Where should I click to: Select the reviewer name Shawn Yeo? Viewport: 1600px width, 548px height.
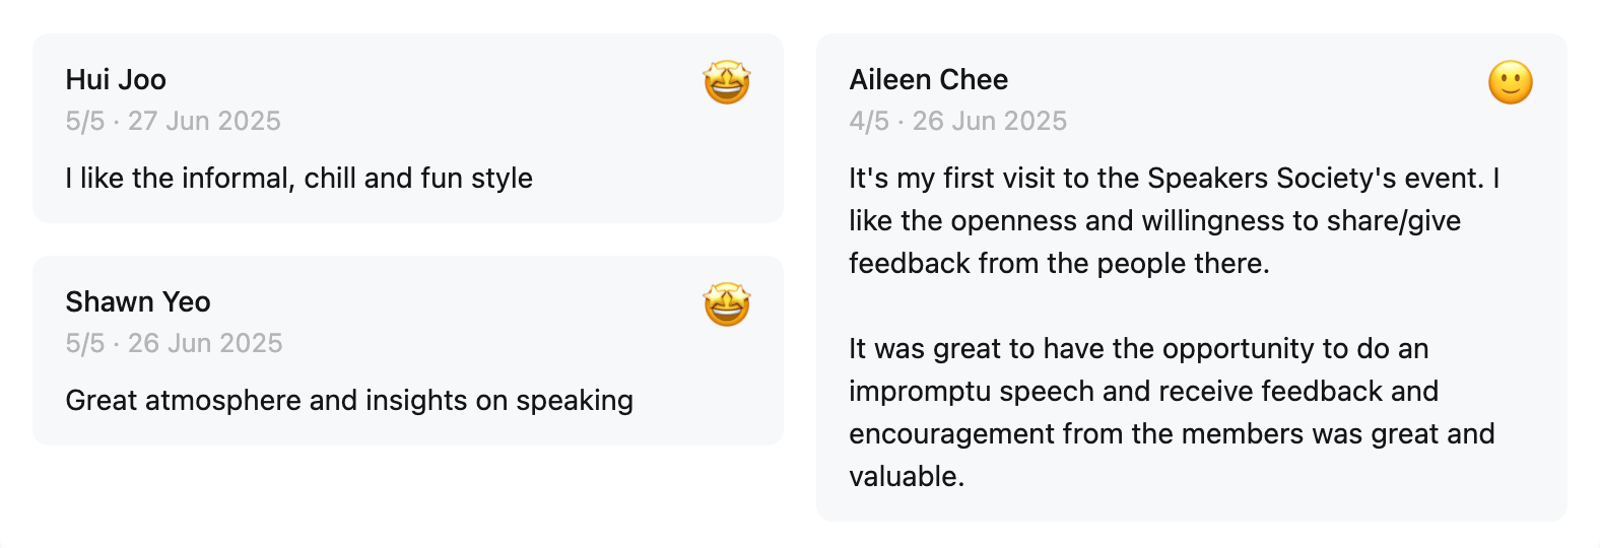138,302
